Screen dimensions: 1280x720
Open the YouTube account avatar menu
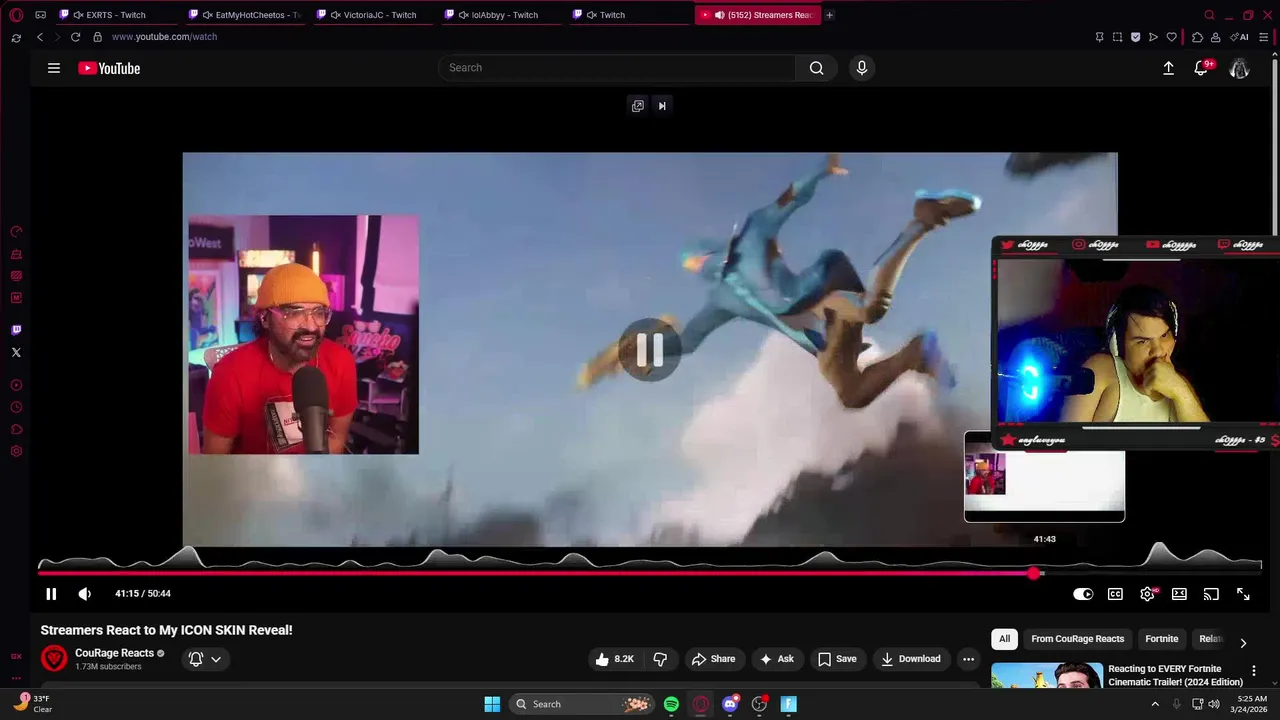(1240, 68)
